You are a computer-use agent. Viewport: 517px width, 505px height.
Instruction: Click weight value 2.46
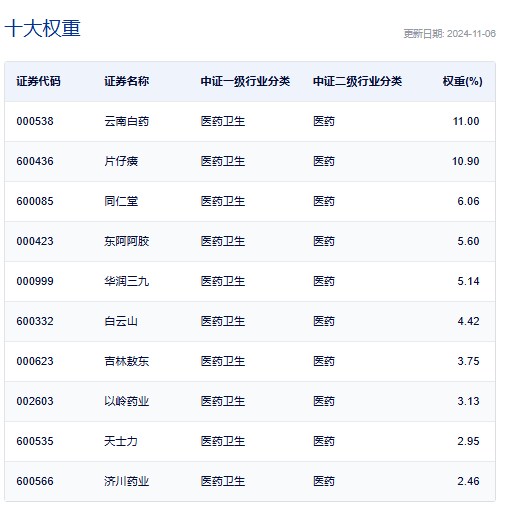tap(468, 481)
